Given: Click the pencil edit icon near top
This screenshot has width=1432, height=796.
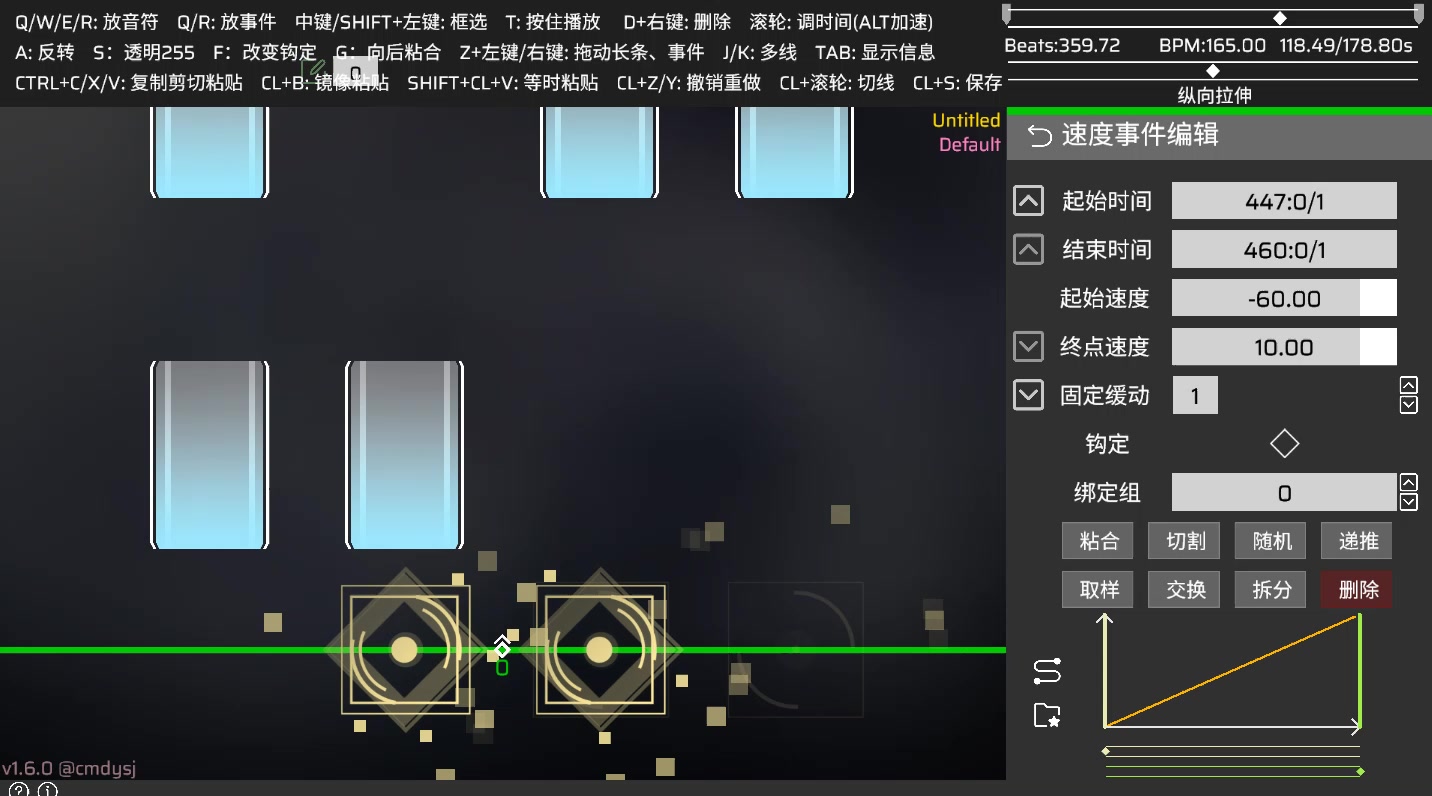Looking at the screenshot, I should click(x=315, y=68).
